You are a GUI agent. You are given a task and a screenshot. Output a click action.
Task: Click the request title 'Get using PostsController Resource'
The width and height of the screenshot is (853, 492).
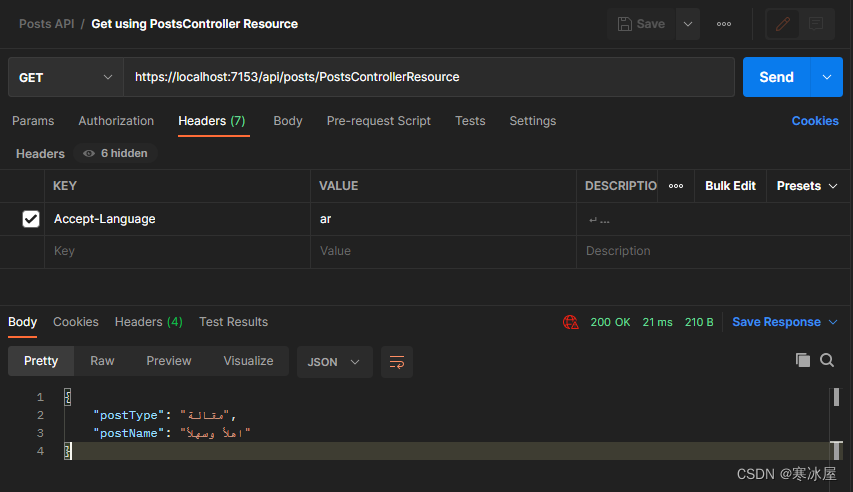point(194,24)
